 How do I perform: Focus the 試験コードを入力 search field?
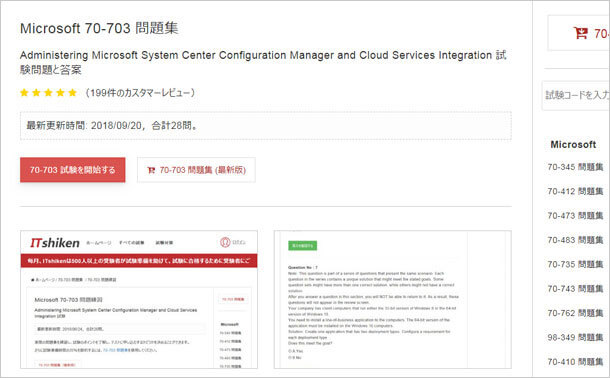click(576, 95)
